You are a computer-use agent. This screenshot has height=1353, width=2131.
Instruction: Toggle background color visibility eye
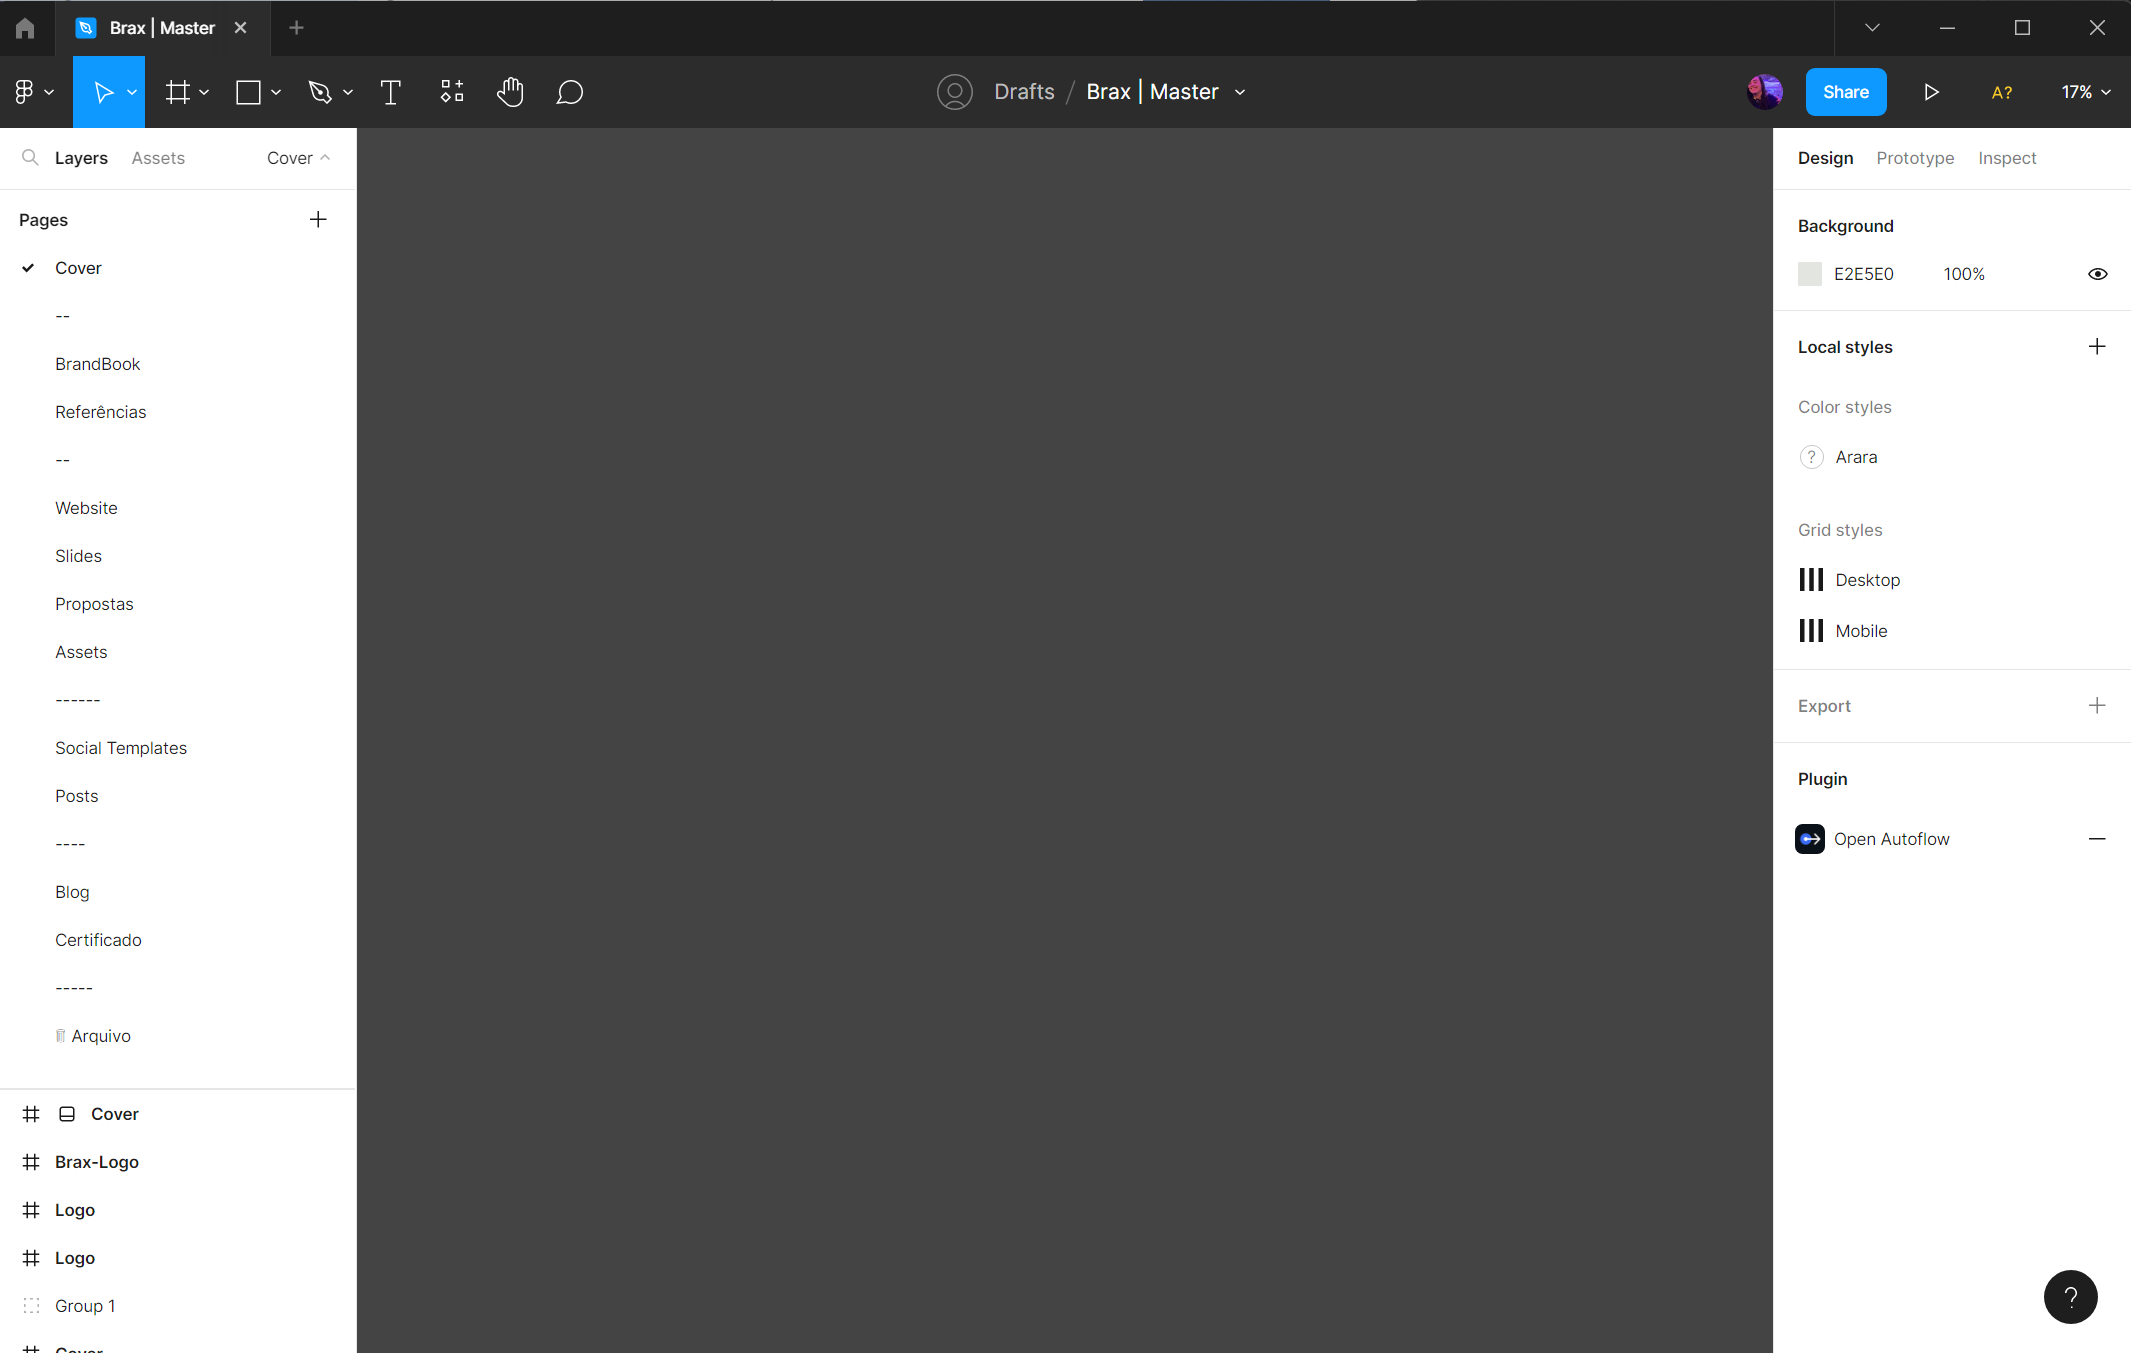pos(2097,274)
